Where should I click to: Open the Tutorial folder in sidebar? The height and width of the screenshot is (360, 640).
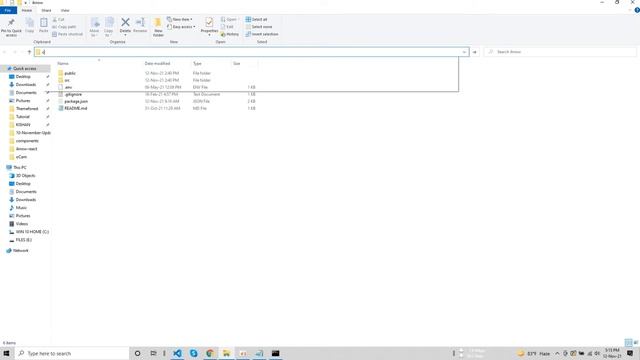pos(22,117)
